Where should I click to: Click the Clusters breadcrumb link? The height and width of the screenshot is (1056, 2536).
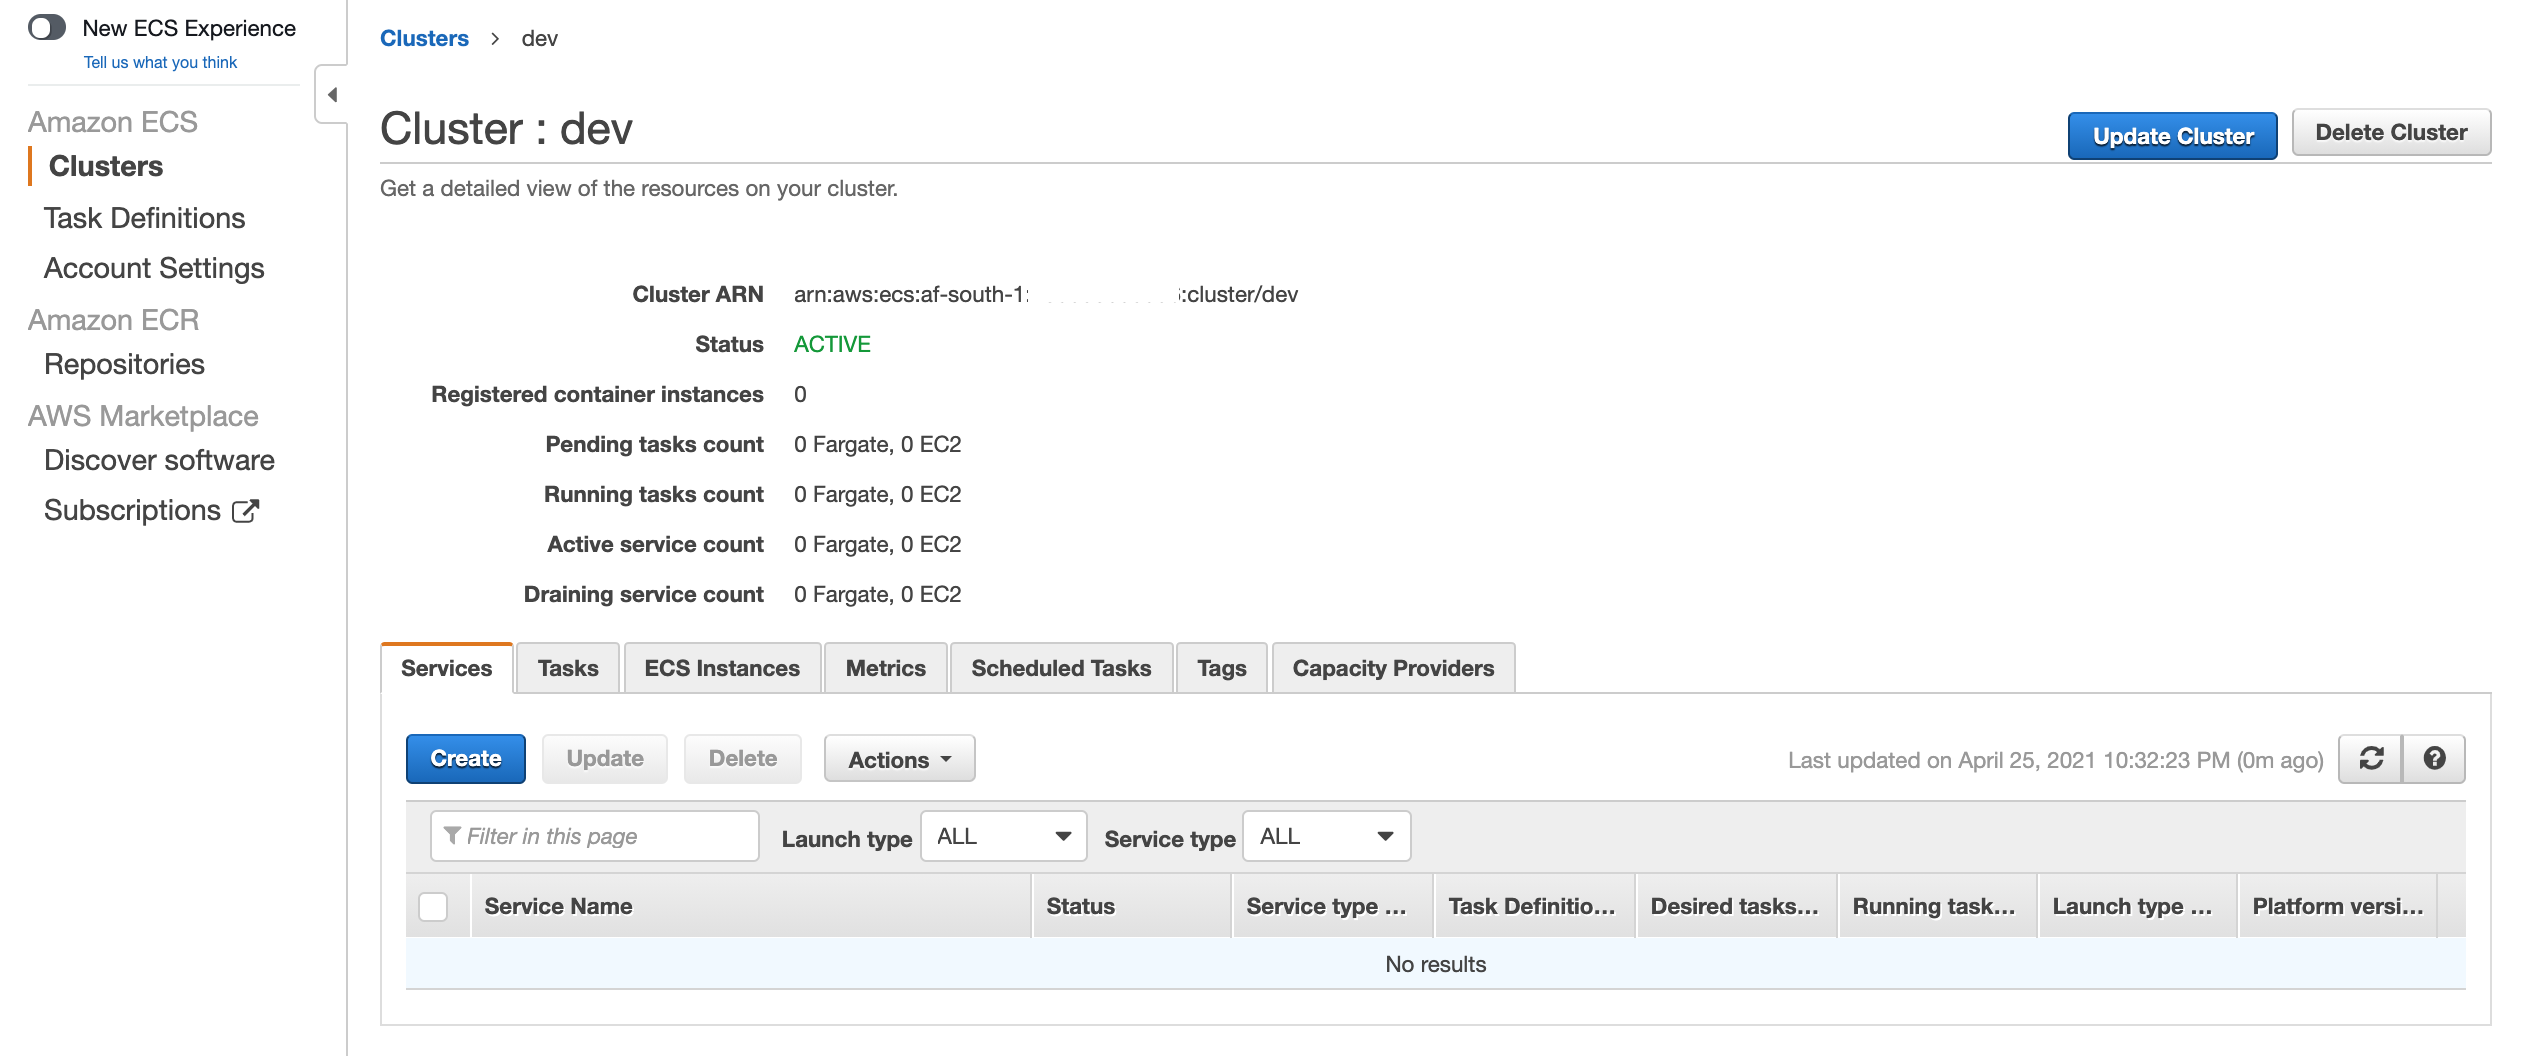(x=424, y=38)
